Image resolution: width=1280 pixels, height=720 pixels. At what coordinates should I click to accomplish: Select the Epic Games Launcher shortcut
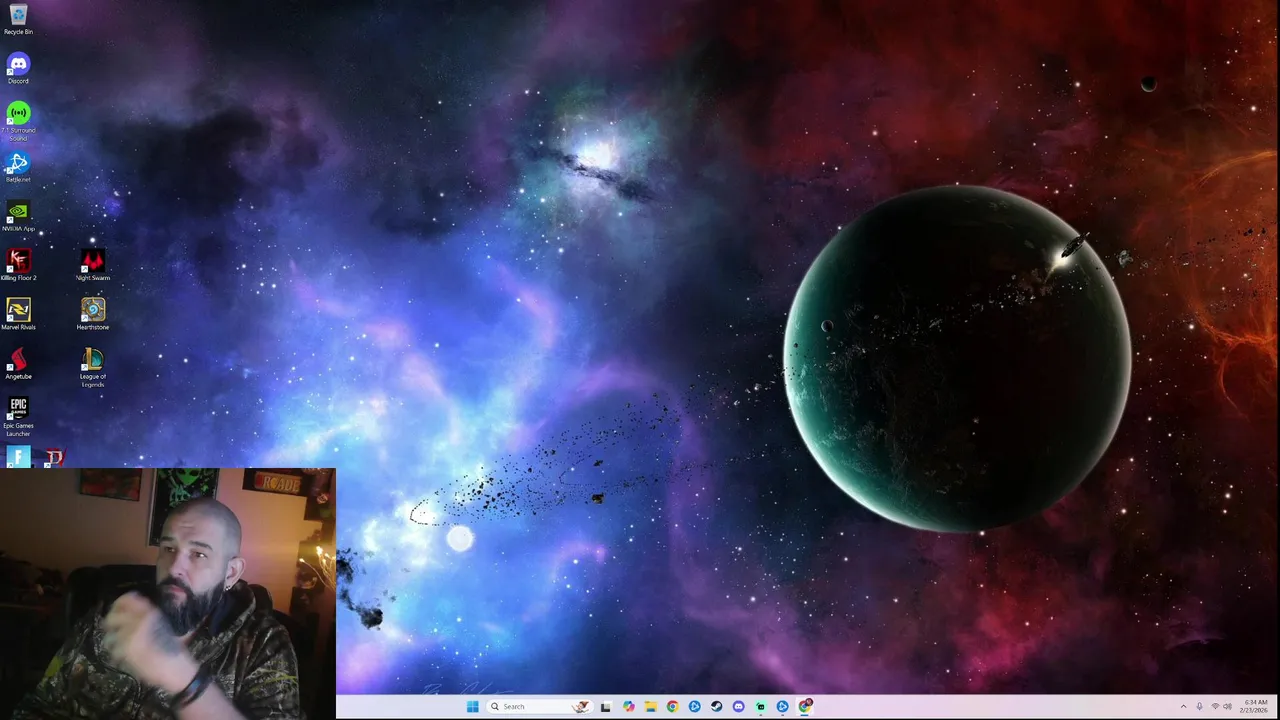[x=18, y=416]
